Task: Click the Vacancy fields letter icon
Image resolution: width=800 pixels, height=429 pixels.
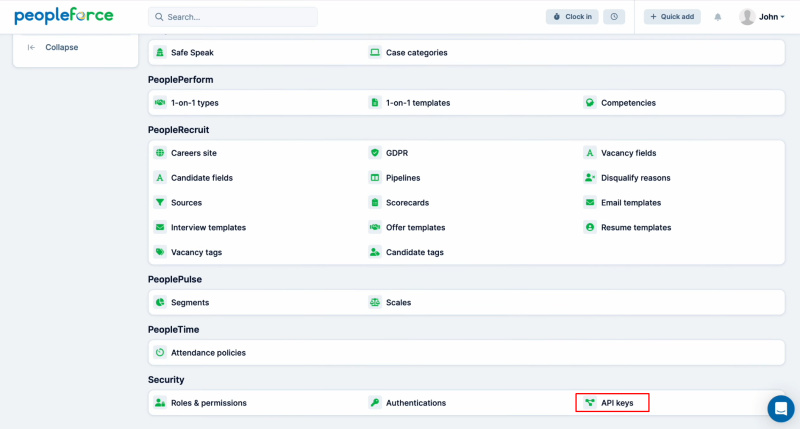Action: [x=590, y=153]
